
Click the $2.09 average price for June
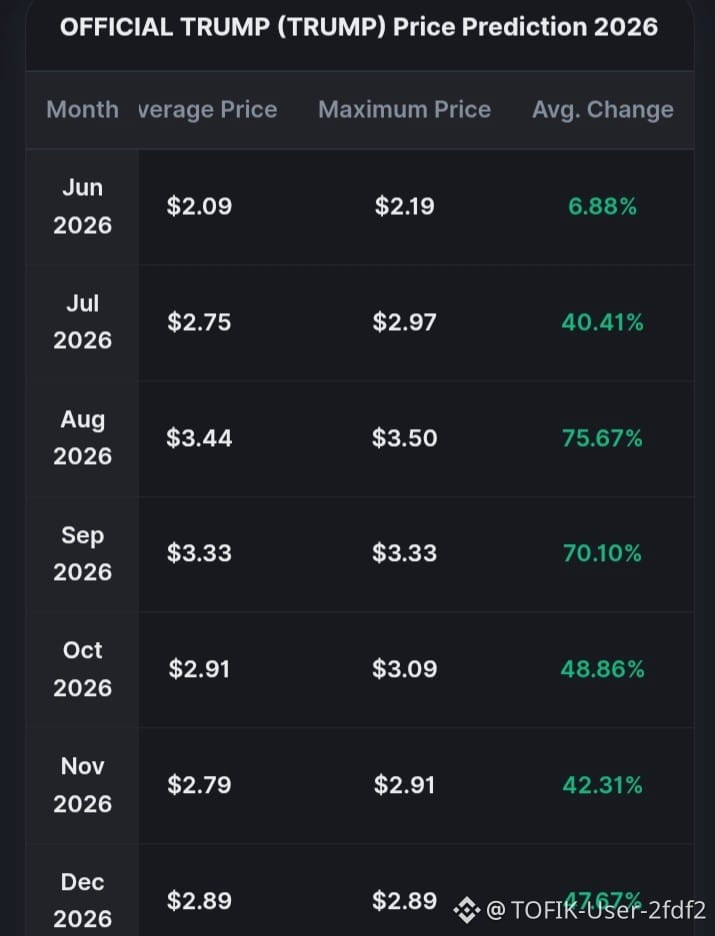199,207
